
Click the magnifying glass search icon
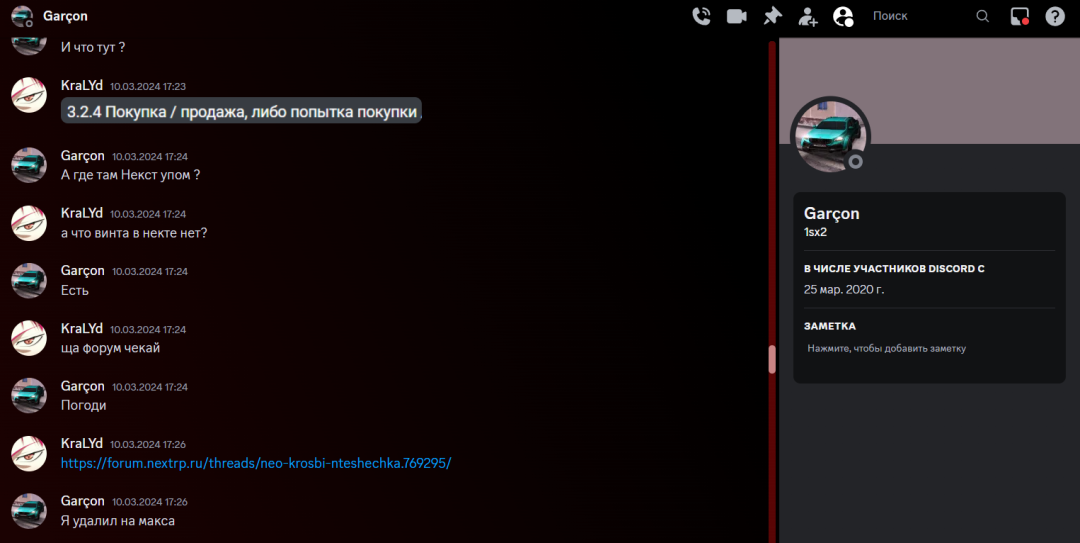(982, 16)
